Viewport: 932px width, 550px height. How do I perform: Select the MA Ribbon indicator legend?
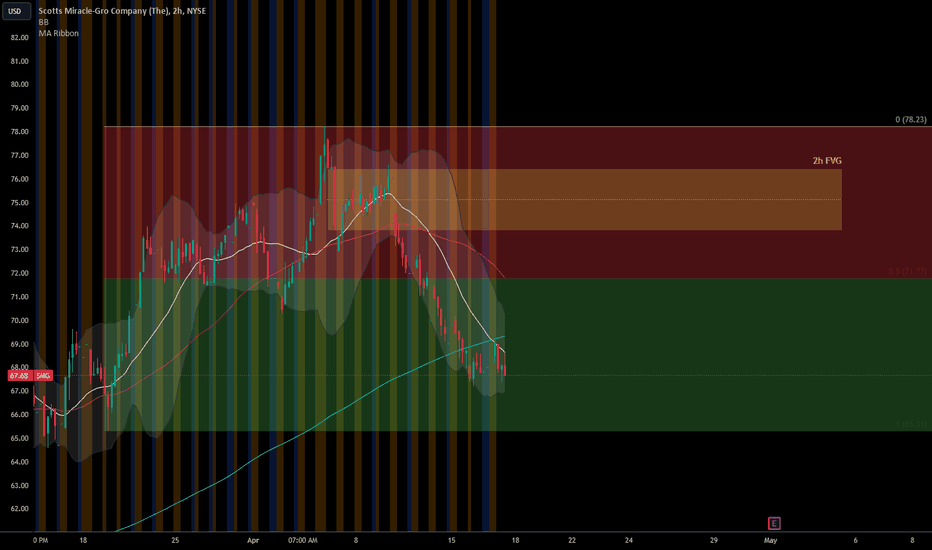click(58, 33)
